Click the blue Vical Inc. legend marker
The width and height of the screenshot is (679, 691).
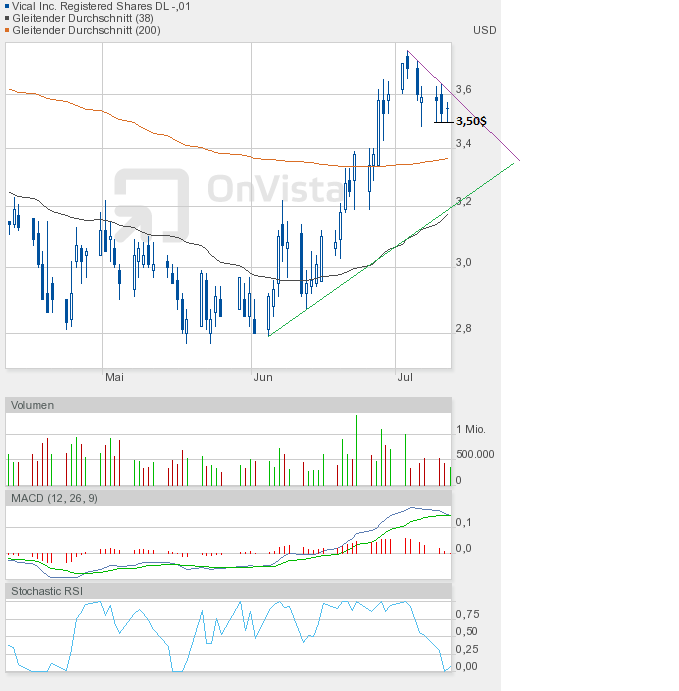pyautogui.click(x=7, y=6)
